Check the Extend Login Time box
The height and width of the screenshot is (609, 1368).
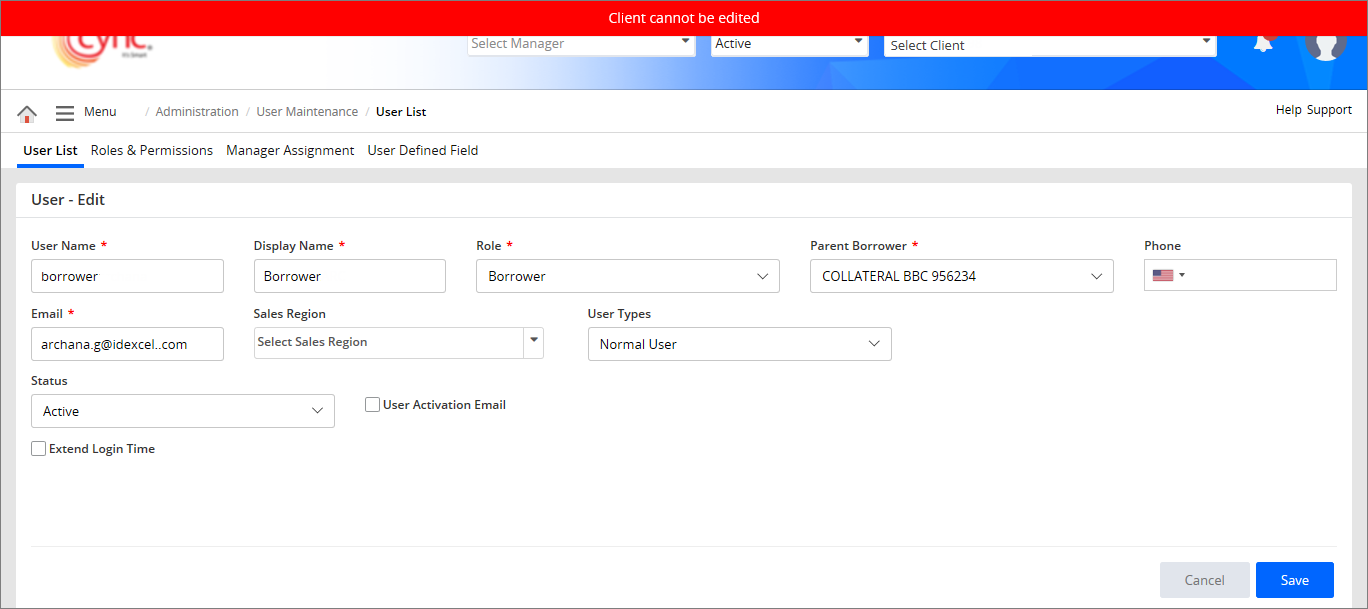[x=39, y=449]
